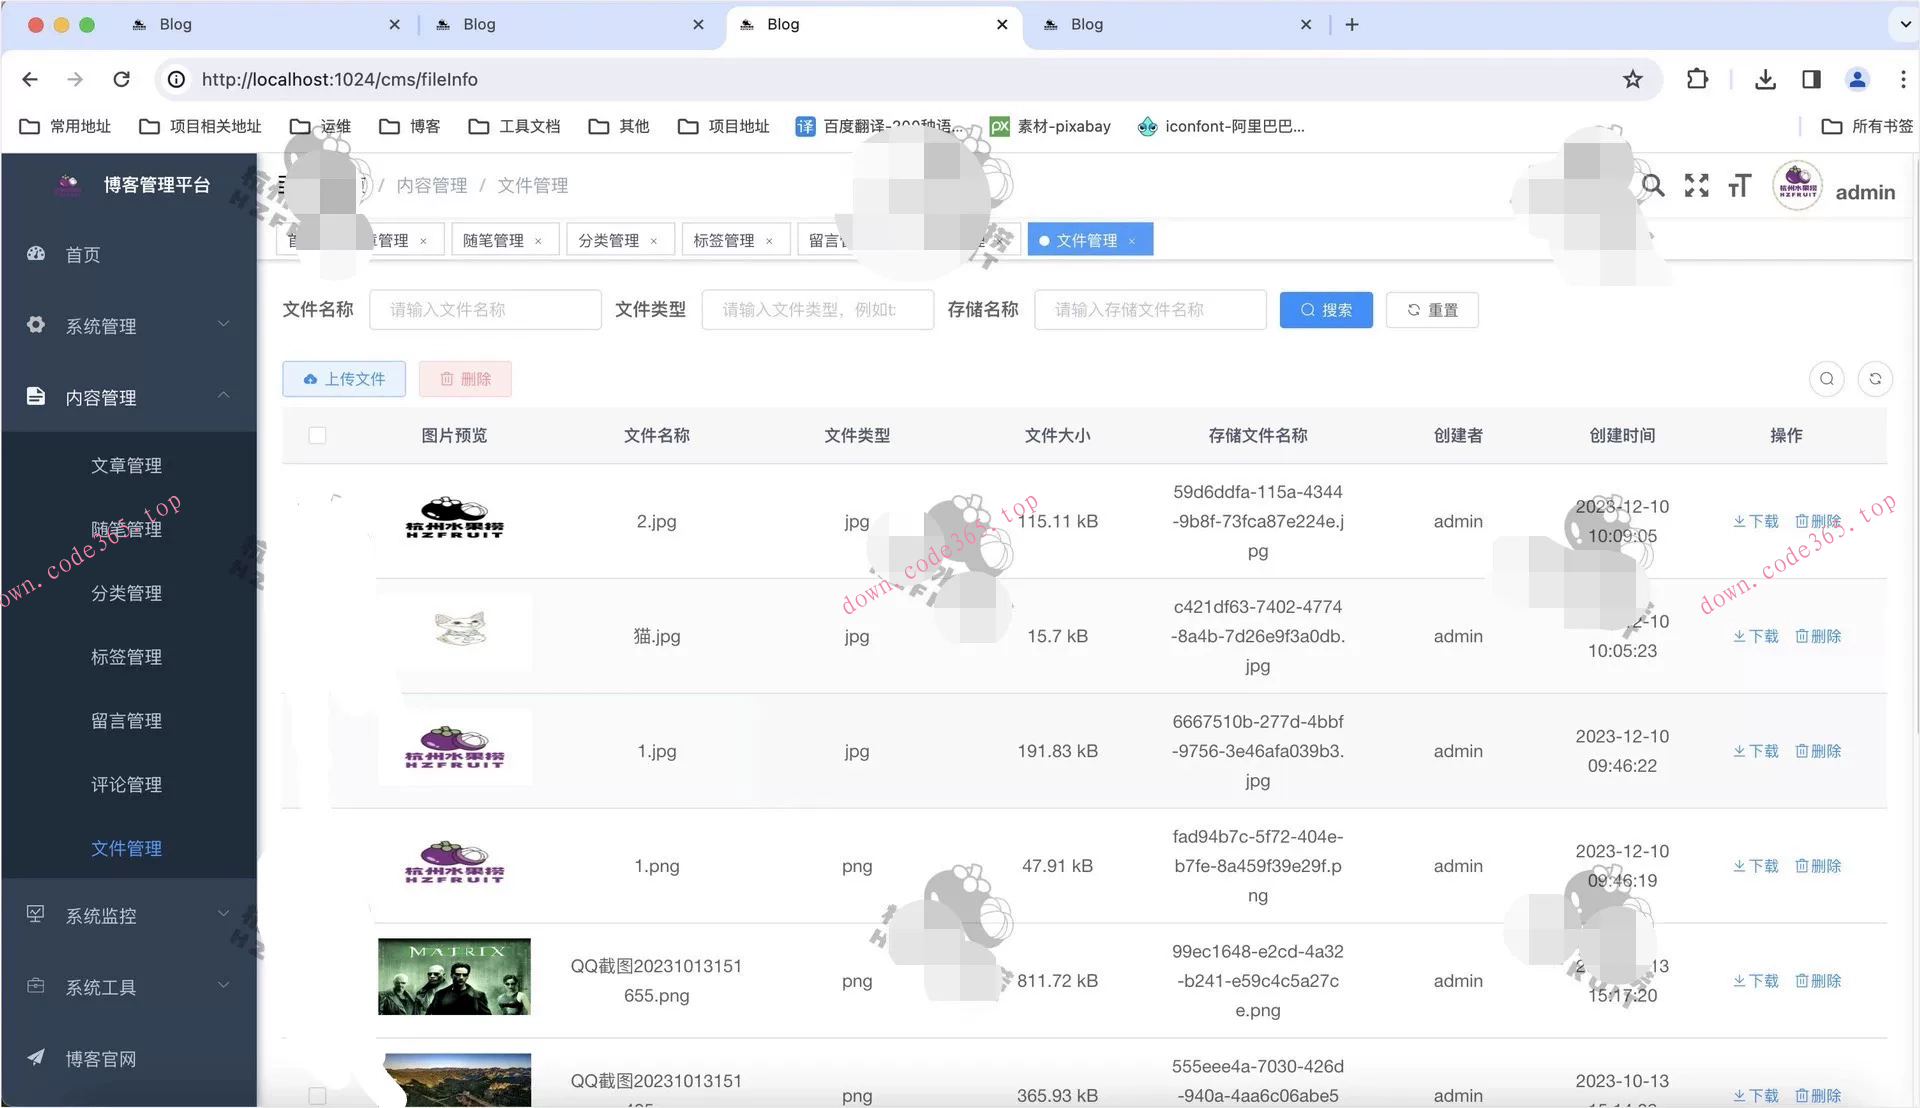
Task: Open the 首页 home page from sidebar
Action: pyautogui.click(x=82, y=254)
